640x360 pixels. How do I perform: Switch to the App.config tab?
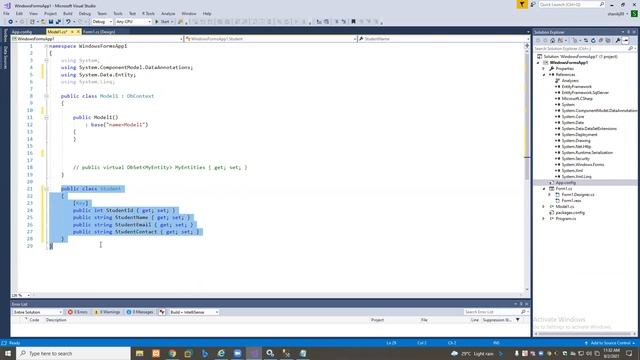[22, 32]
